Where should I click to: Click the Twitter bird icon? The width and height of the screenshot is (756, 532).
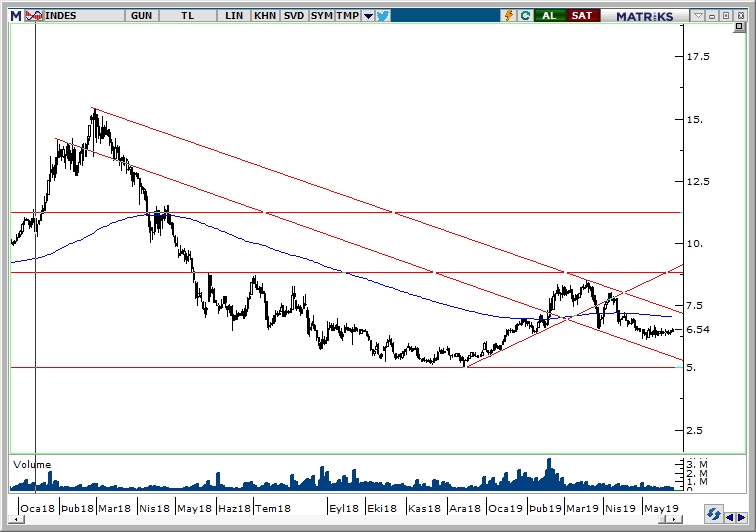tap(383, 16)
